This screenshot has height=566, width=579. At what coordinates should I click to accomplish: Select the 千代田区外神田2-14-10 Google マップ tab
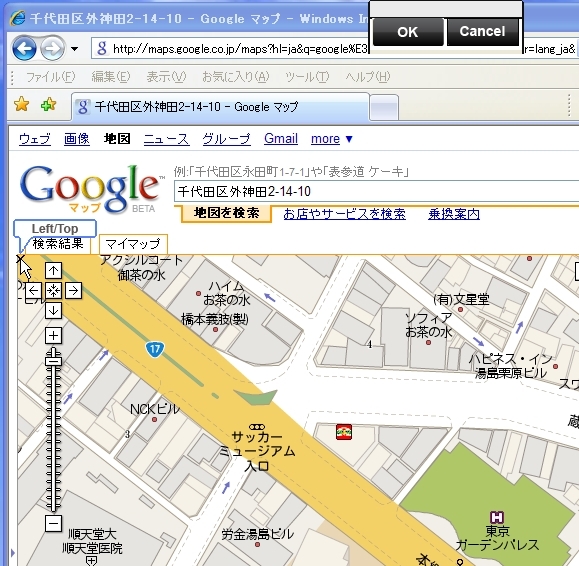click(220, 107)
